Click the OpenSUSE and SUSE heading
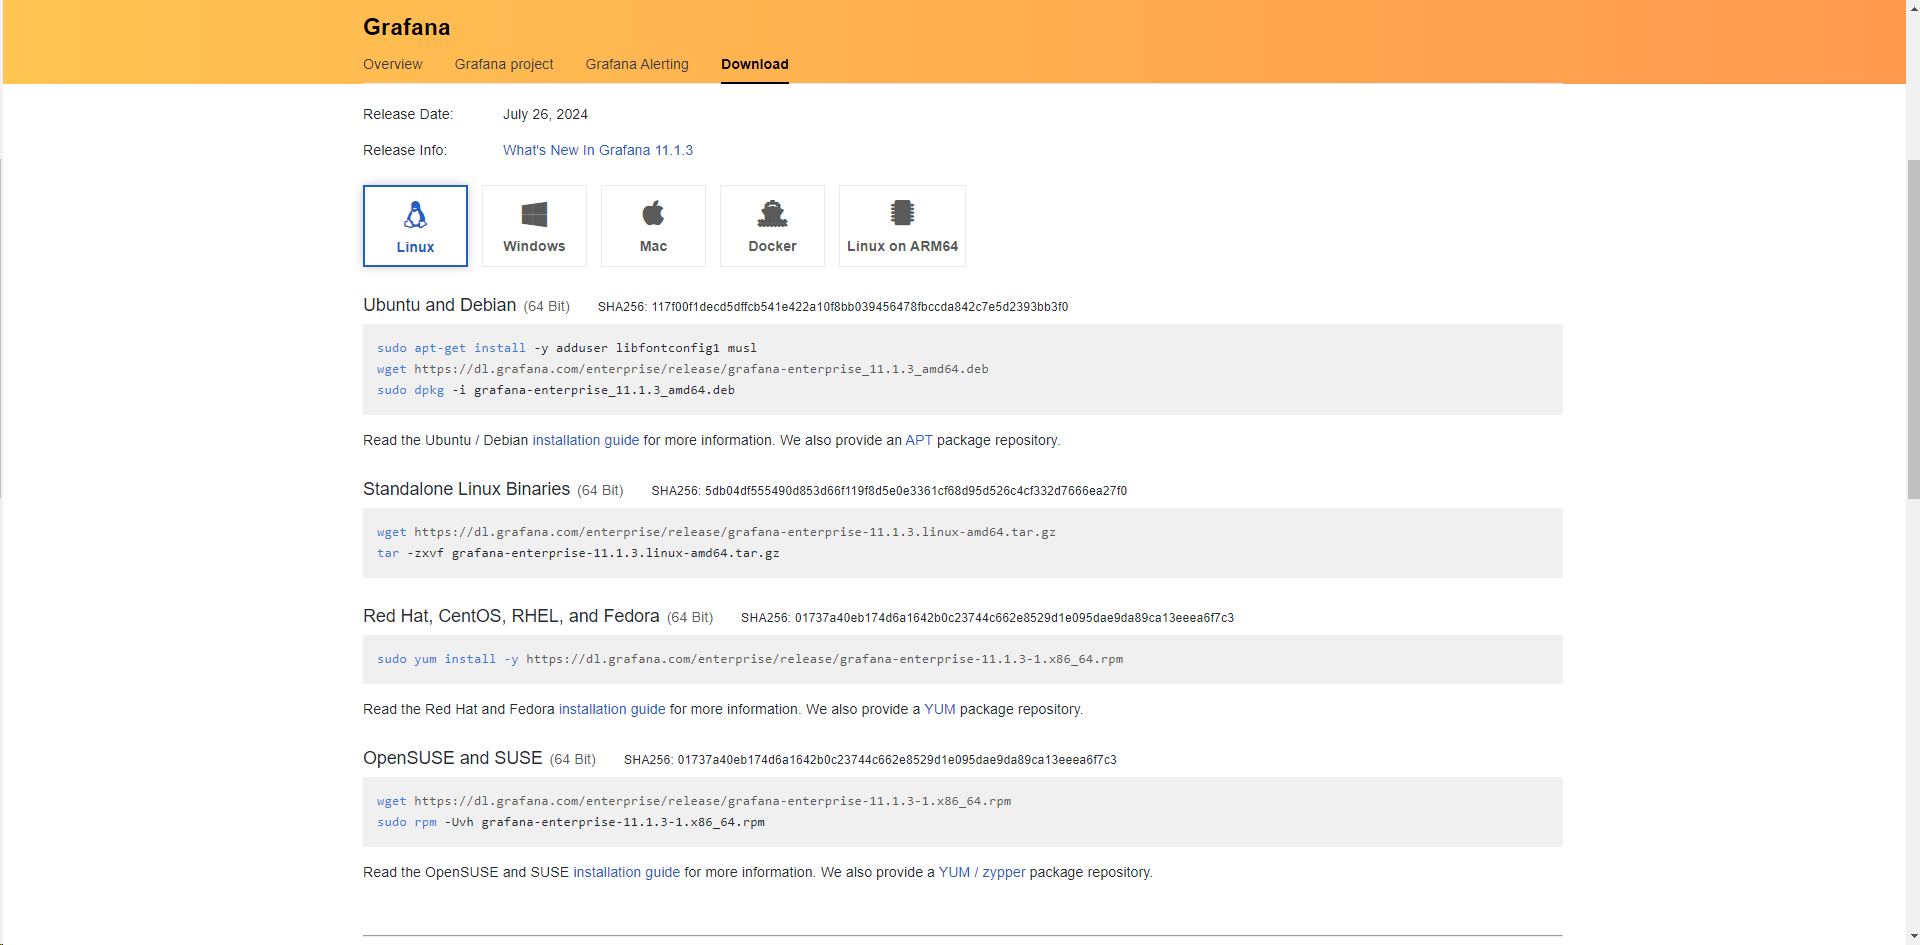 [x=453, y=758]
